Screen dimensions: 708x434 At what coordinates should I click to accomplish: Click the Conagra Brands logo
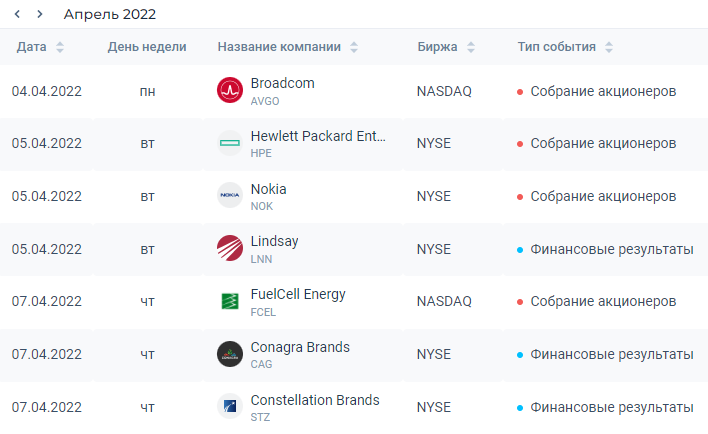pyautogui.click(x=230, y=354)
